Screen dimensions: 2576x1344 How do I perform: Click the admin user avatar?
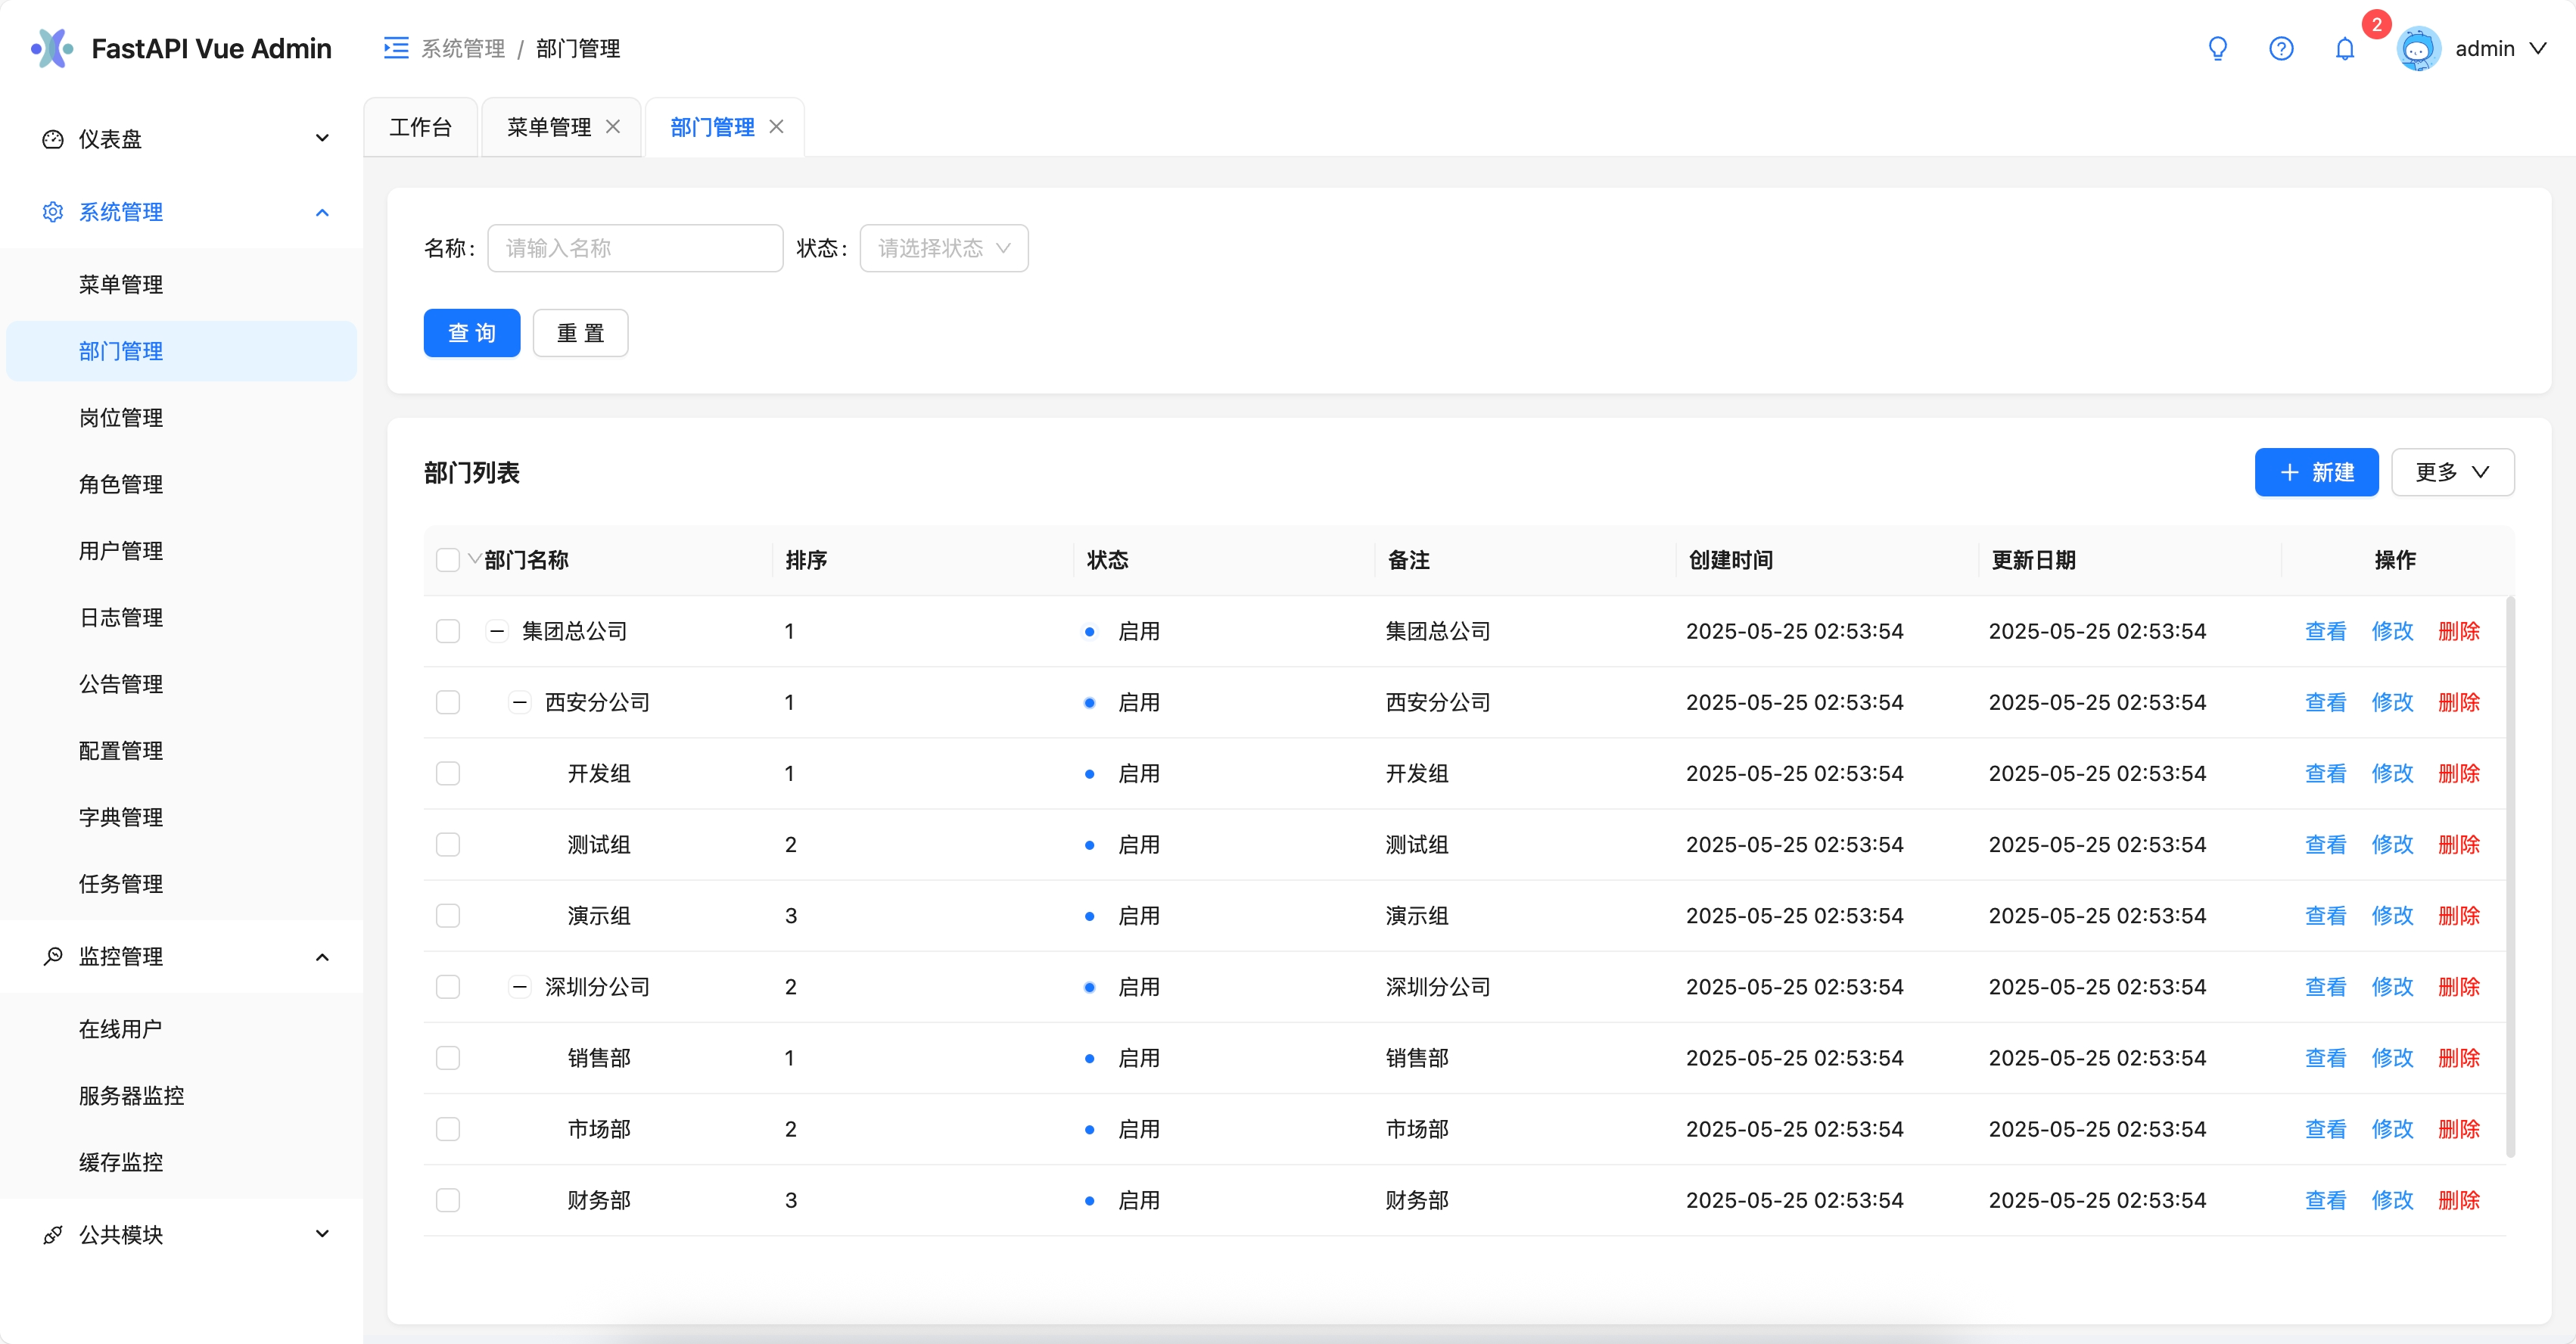[x=2418, y=48]
